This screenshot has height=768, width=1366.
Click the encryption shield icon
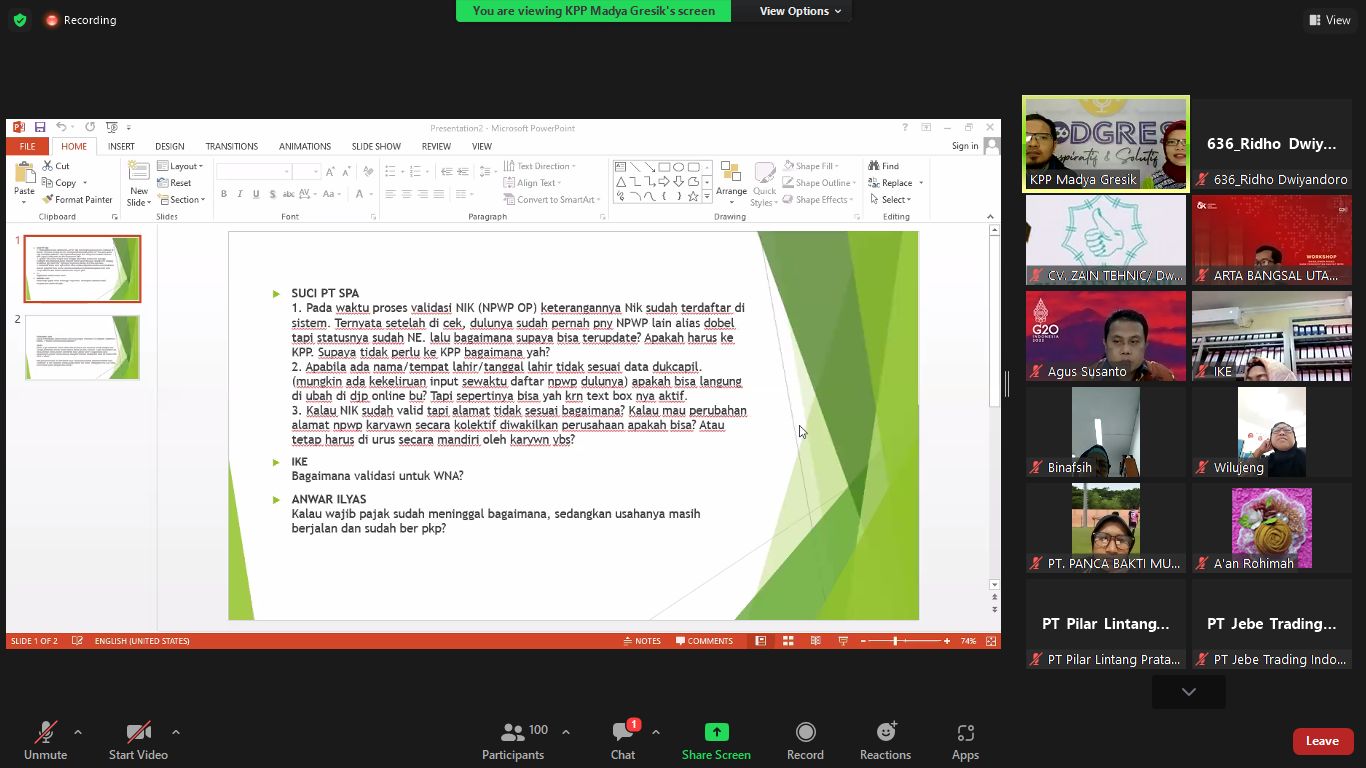point(20,20)
